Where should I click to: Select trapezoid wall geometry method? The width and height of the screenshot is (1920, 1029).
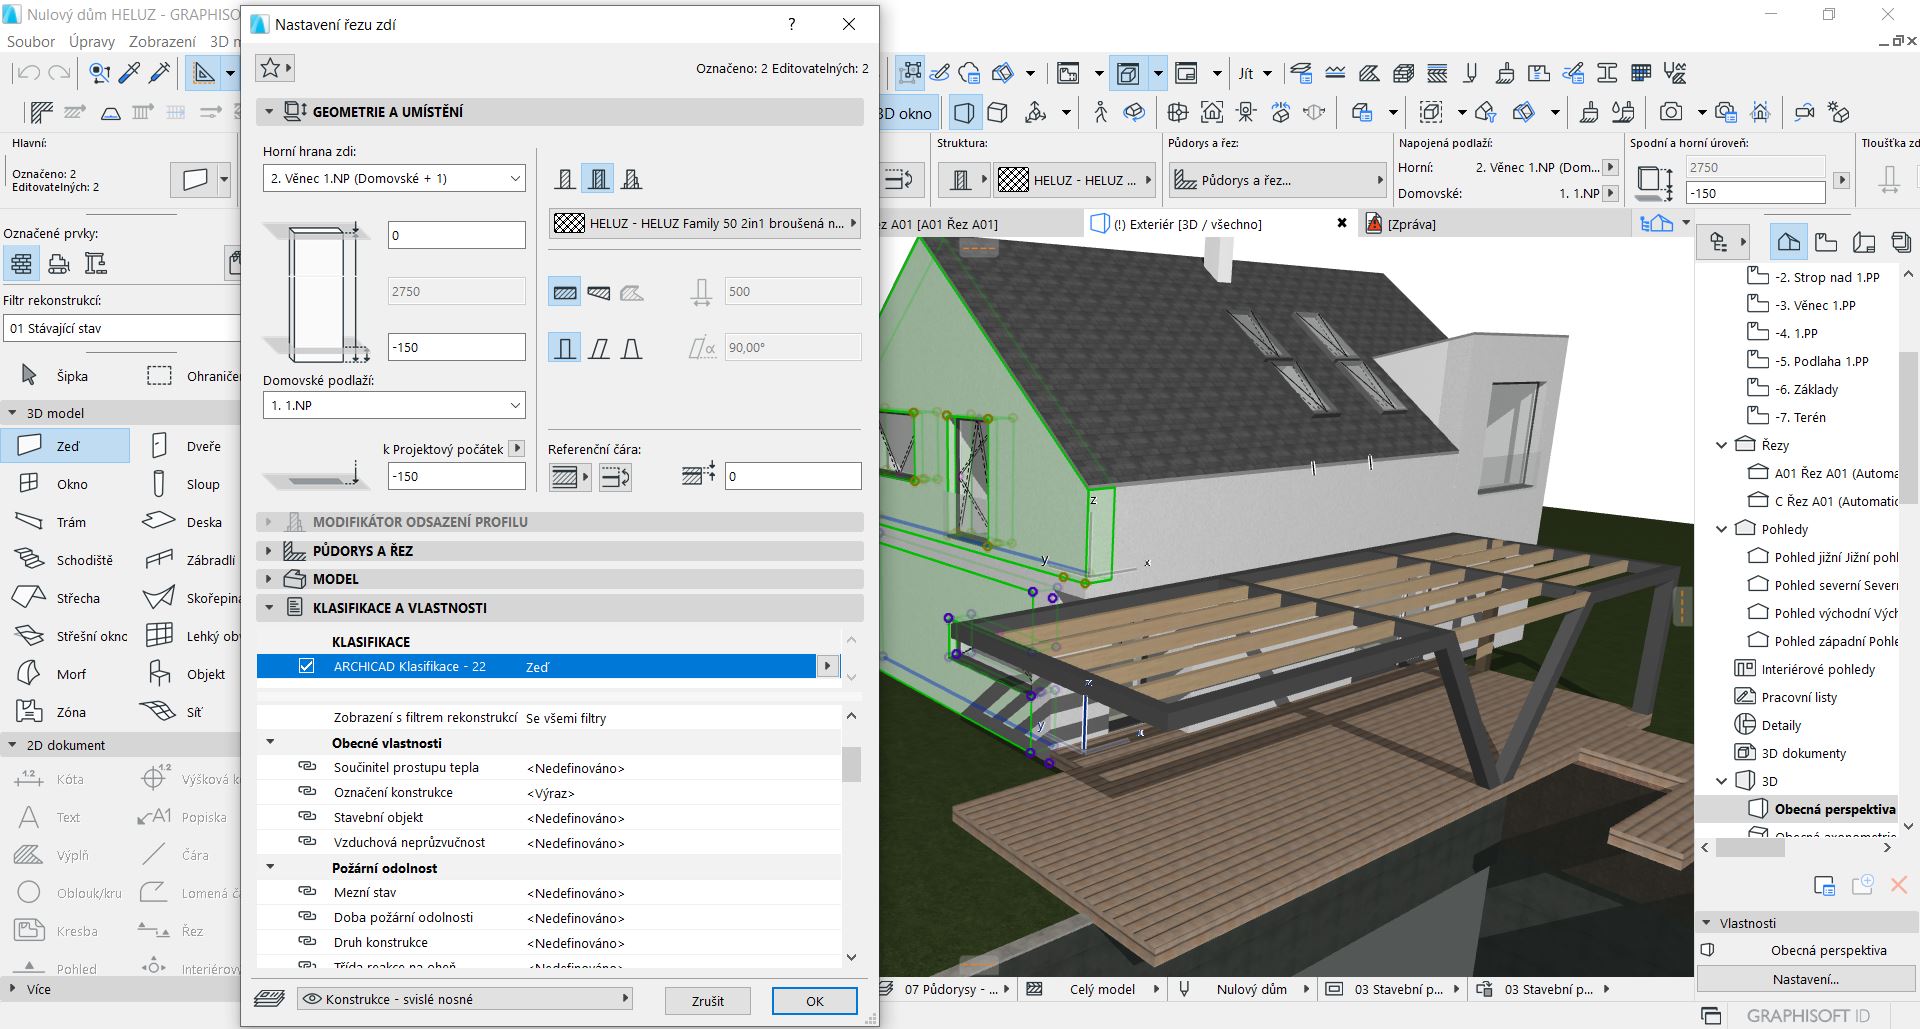click(x=598, y=292)
